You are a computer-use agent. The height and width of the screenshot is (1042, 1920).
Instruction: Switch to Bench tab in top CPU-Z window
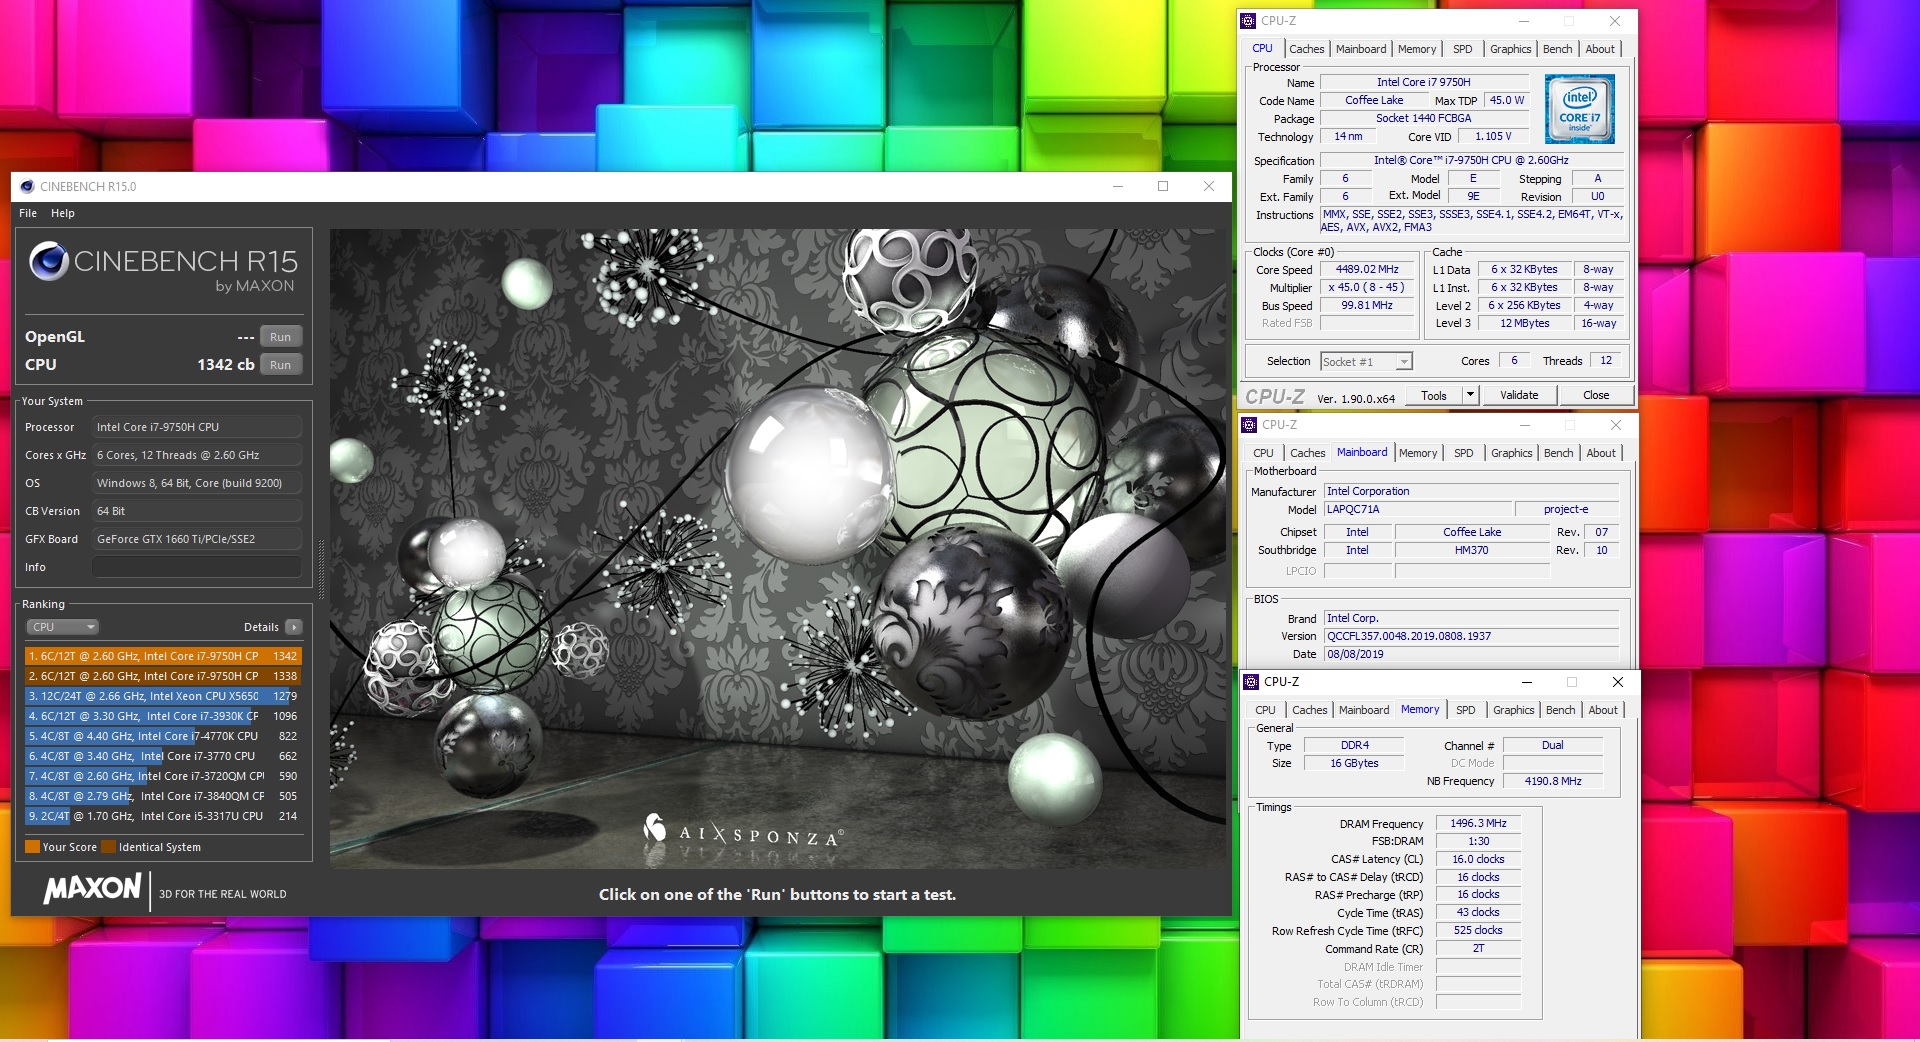pos(1558,49)
